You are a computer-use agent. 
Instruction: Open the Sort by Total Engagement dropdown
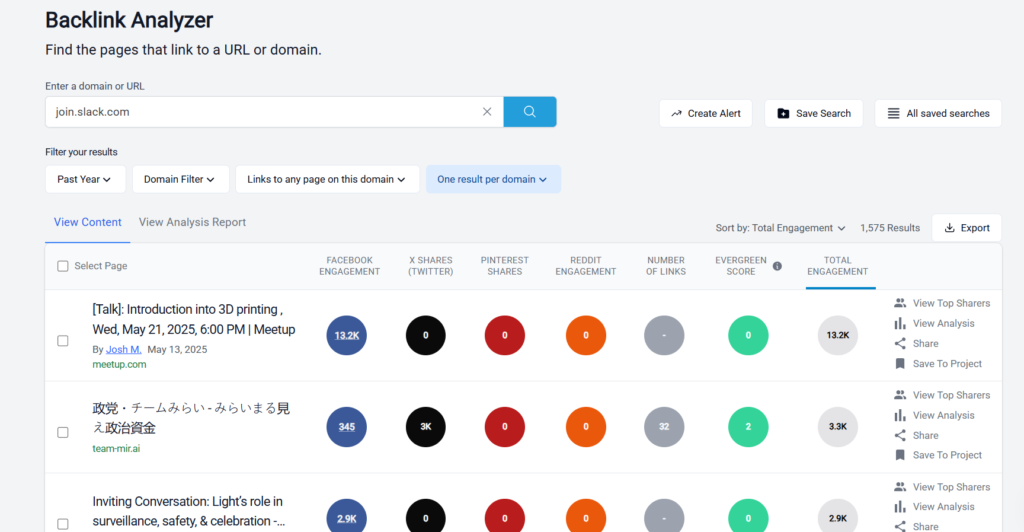click(x=780, y=228)
